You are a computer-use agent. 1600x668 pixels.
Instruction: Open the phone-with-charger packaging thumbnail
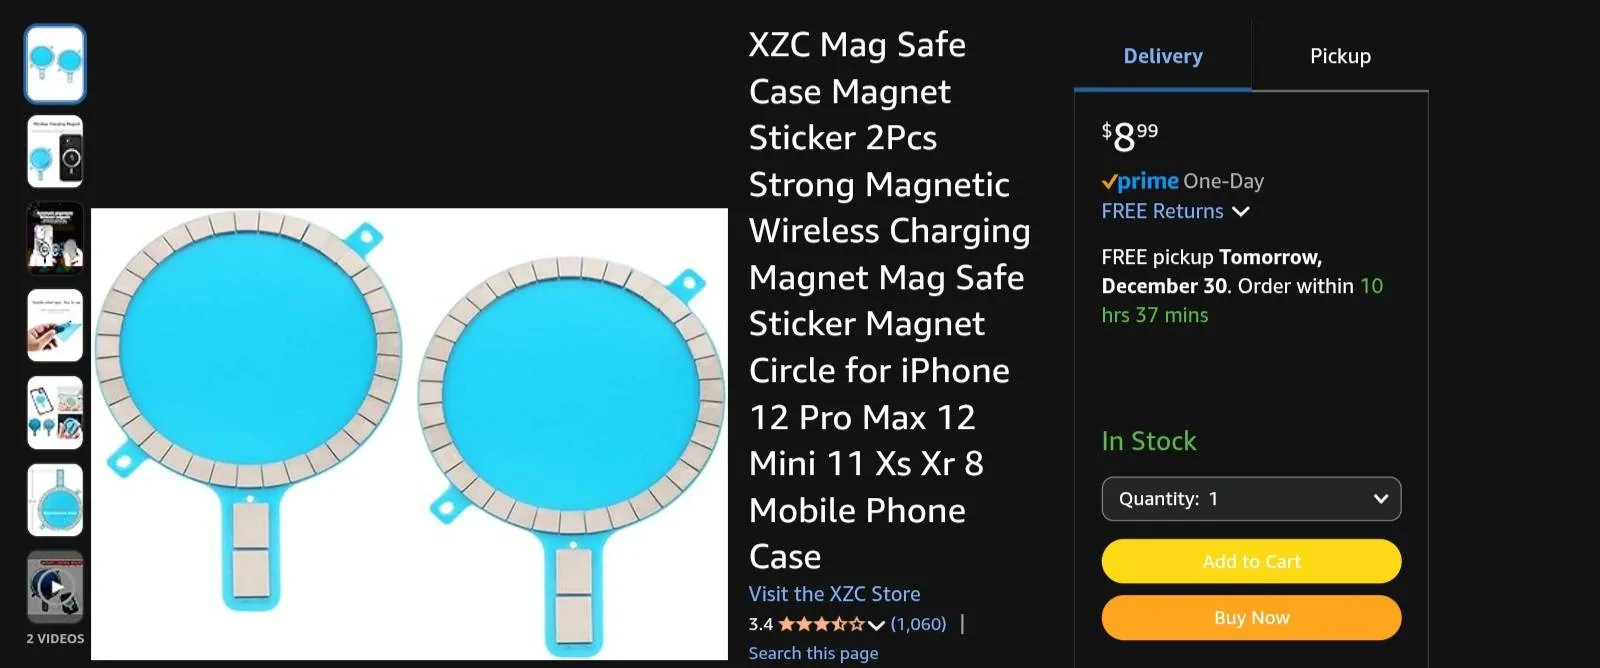pyautogui.click(x=54, y=150)
